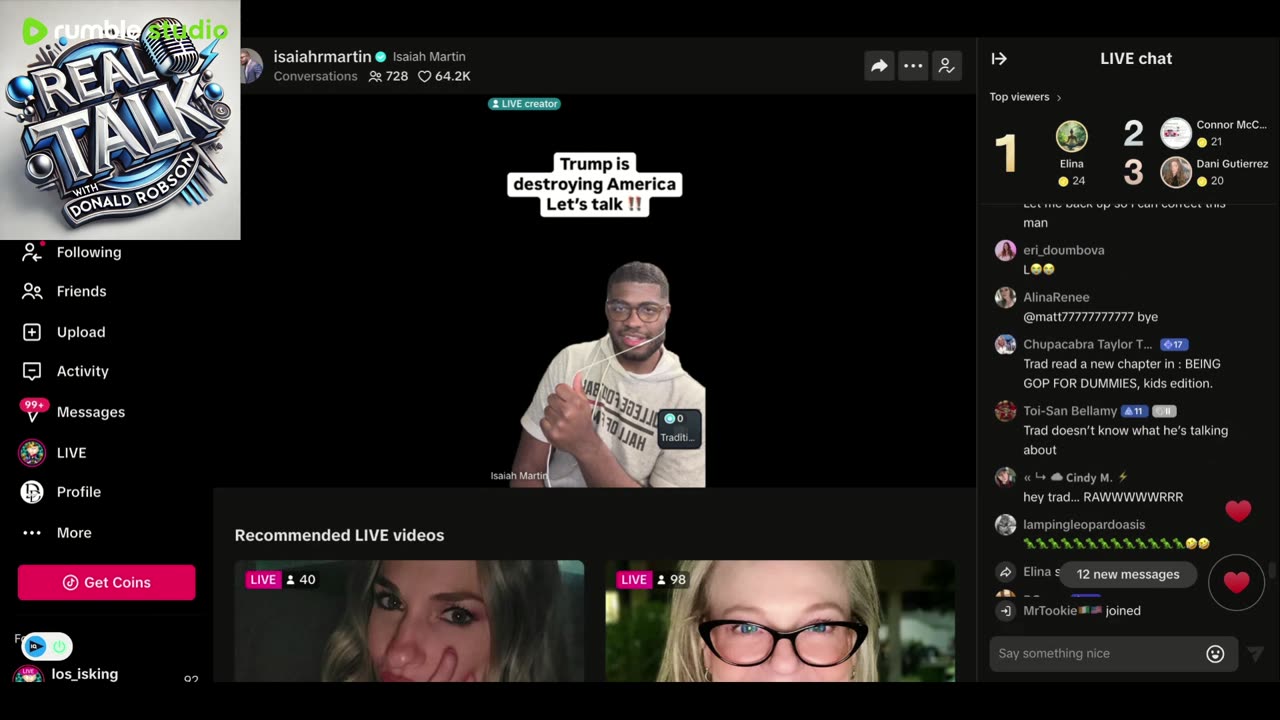Click the 'Isaiah Martin' display name in the header
This screenshot has width=1280, height=720.
(x=429, y=57)
